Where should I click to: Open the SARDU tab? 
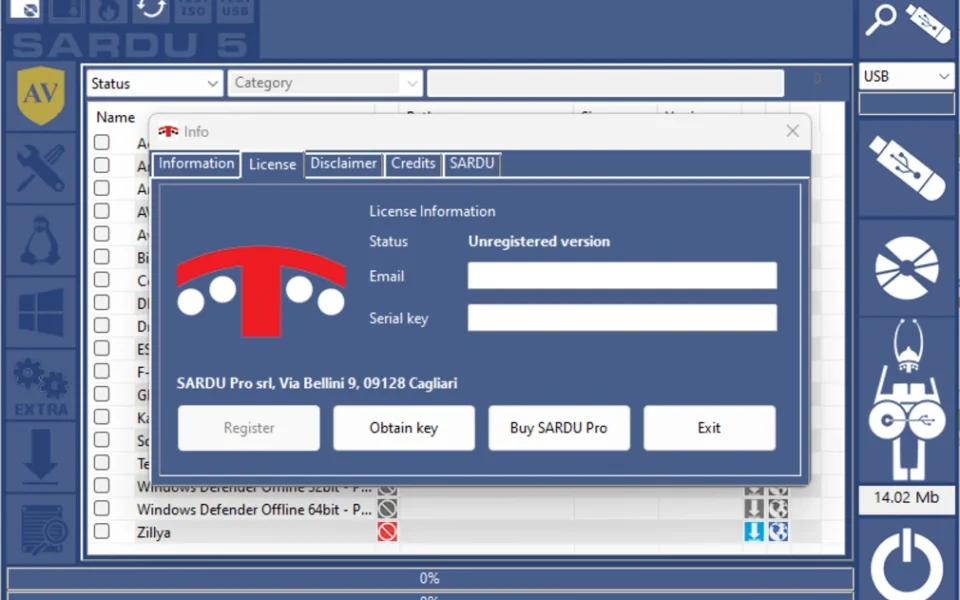[x=472, y=163]
